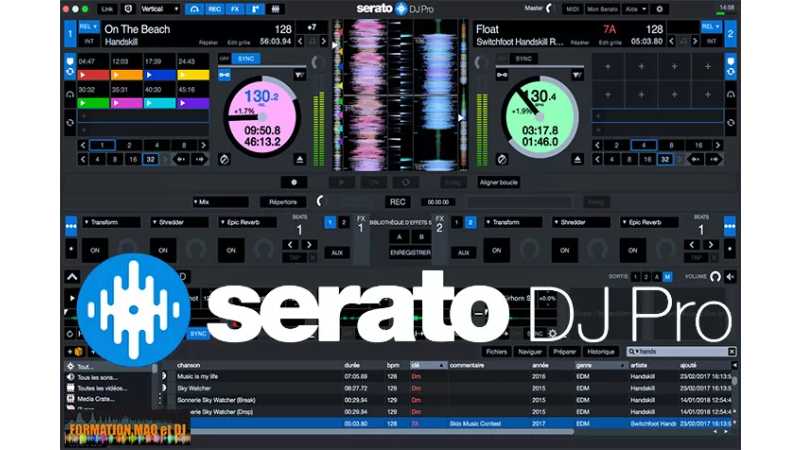Shift deck 1 key down with left arrow
The width and height of the screenshot is (800, 450).
pos(300,41)
